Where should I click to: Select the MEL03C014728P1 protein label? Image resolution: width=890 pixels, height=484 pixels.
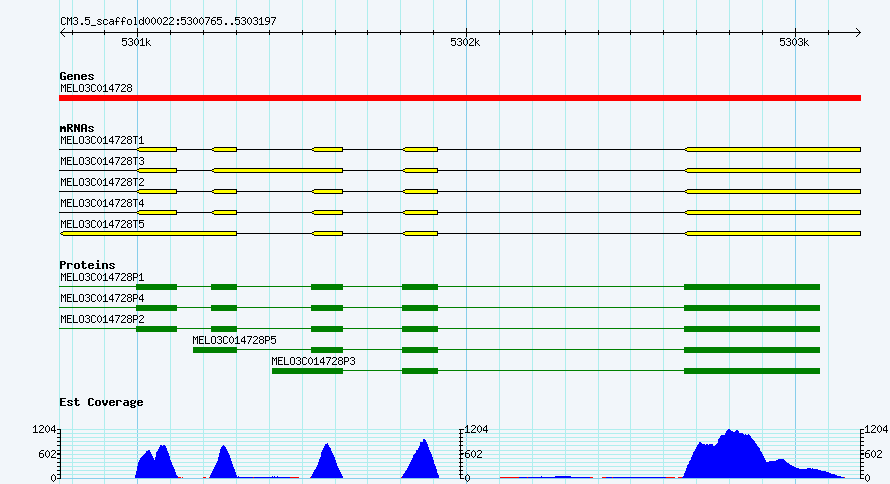[102, 277]
